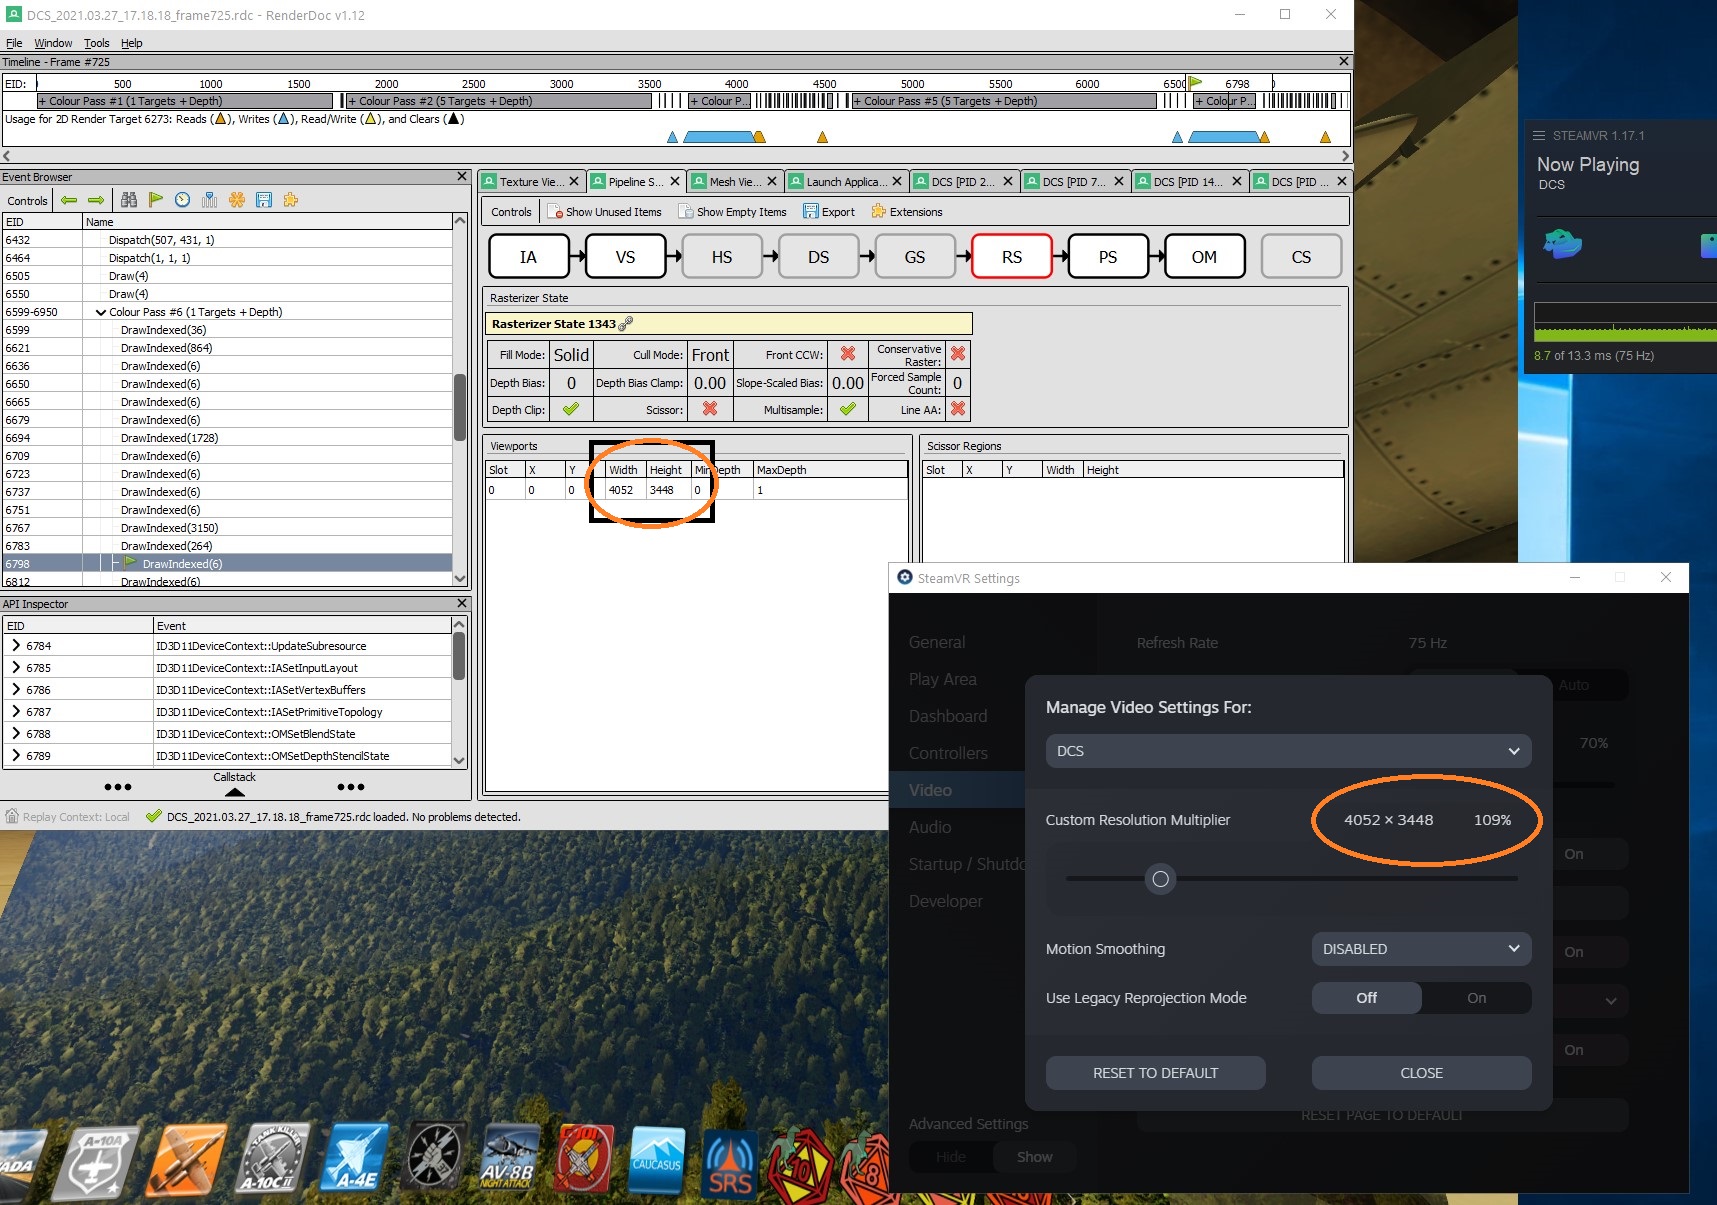Select Show for Advanced Settings
The width and height of the screenshot is (1717, 1205).
(x=1034, y=1157)
